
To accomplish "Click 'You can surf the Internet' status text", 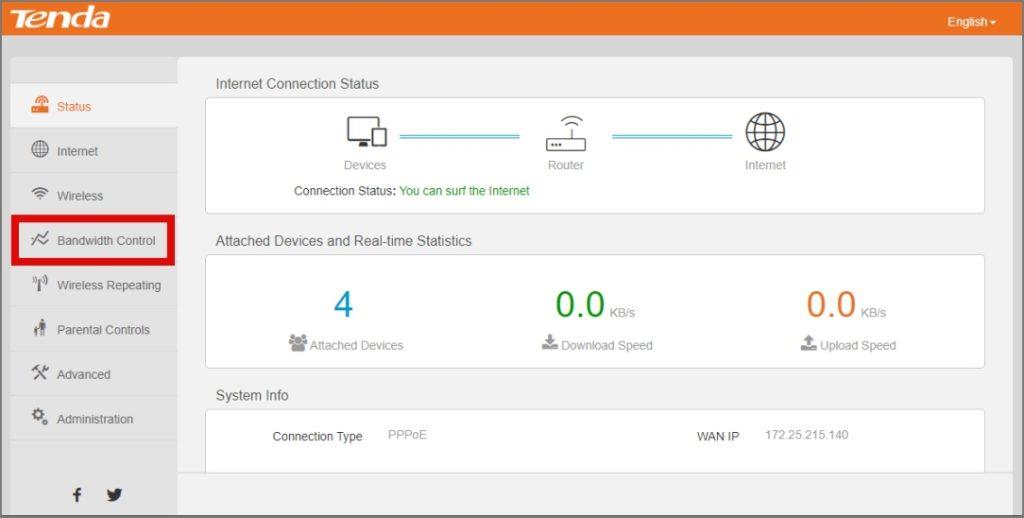I will 464,191.
